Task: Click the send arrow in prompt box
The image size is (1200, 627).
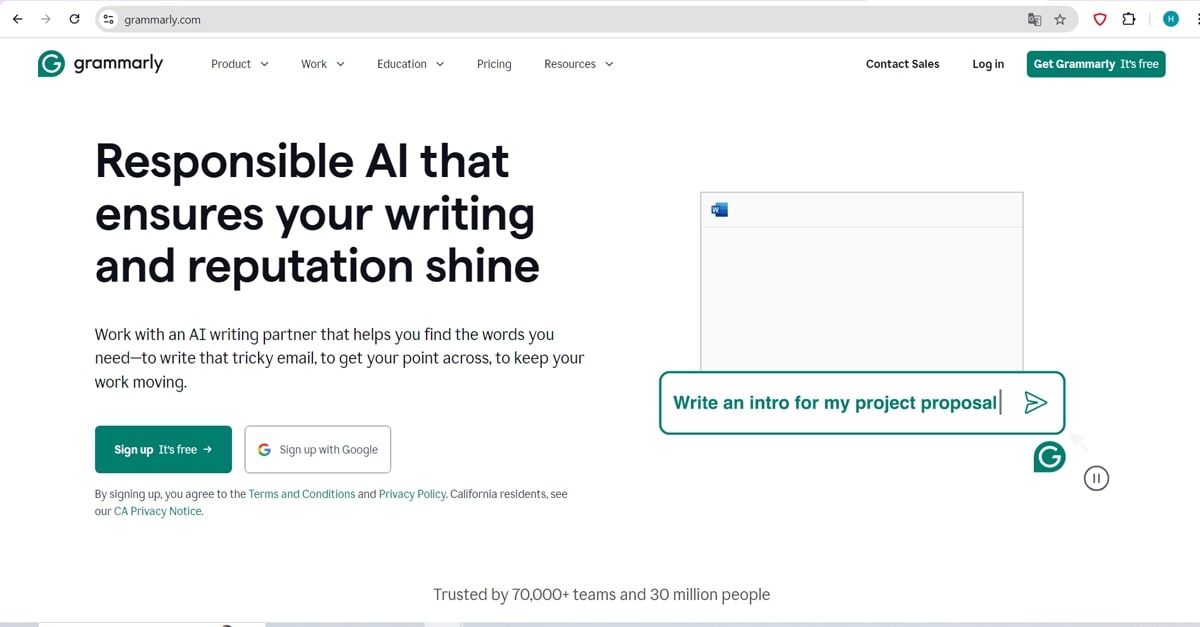Action: point(1036,402)
